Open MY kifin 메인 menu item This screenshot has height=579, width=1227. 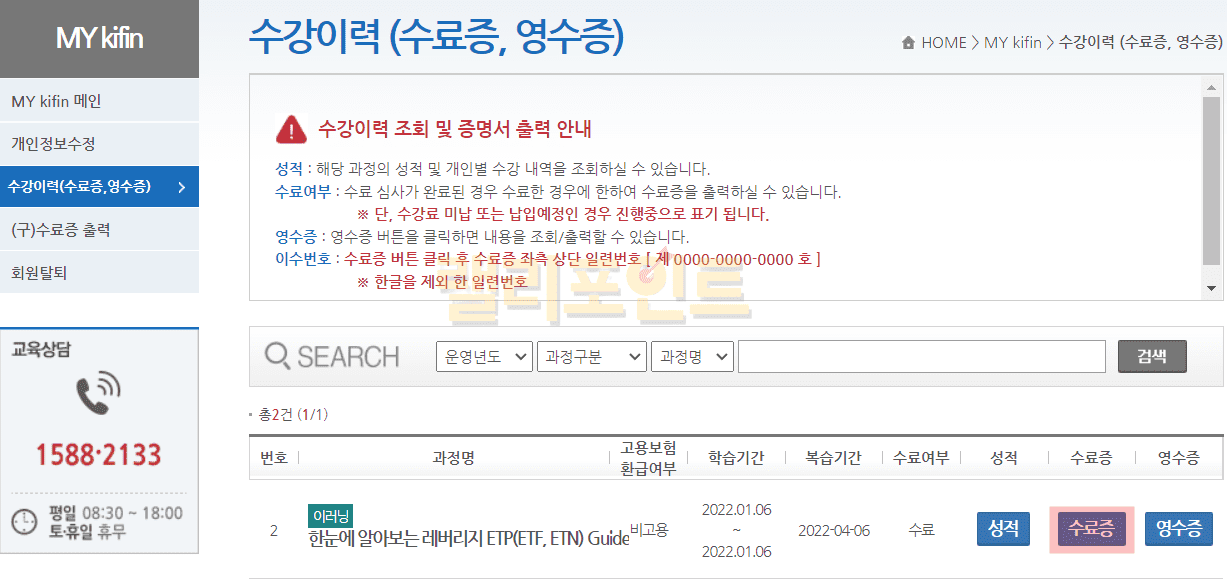[56, 101]
